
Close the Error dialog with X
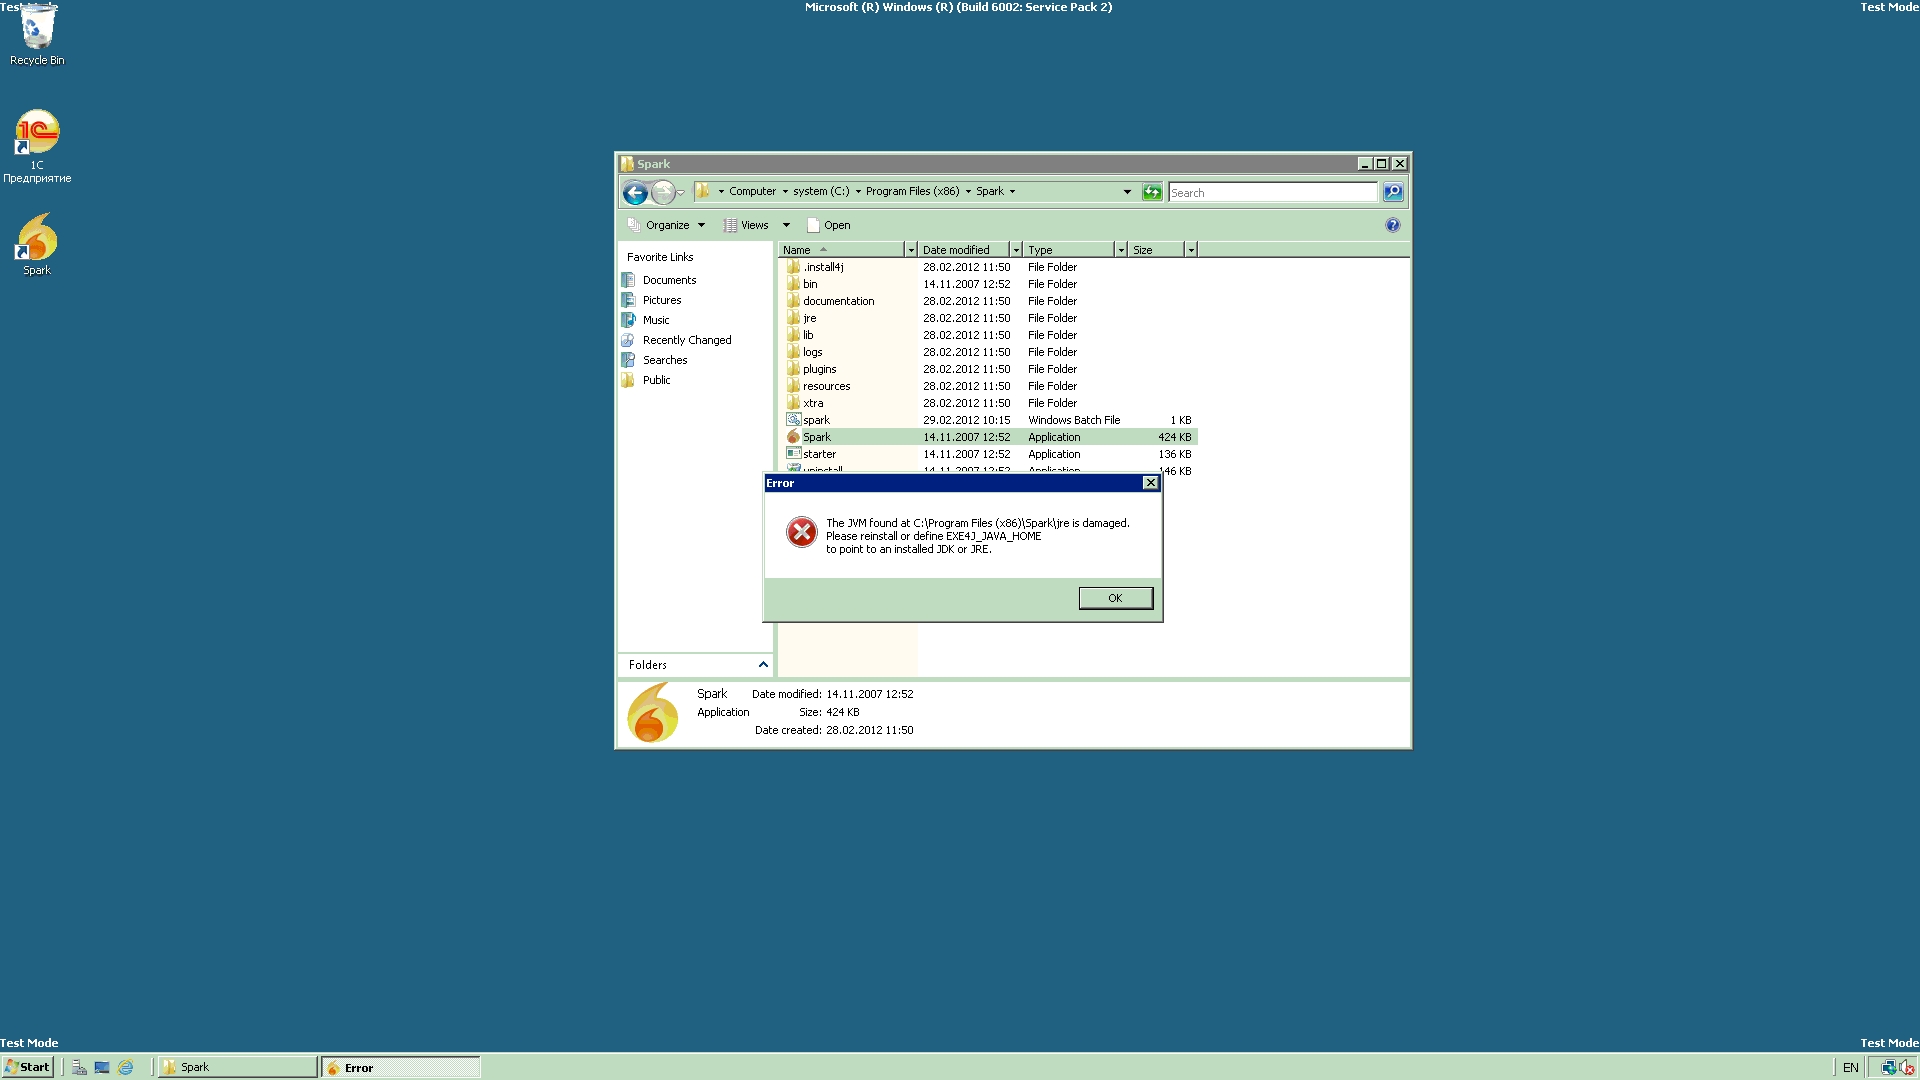tap(1150, 483)
